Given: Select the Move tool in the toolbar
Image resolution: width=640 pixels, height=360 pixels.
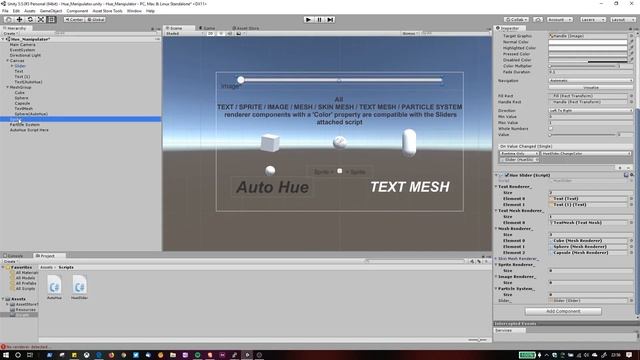Looking at the screenshot, I should (x=19, y=20).
